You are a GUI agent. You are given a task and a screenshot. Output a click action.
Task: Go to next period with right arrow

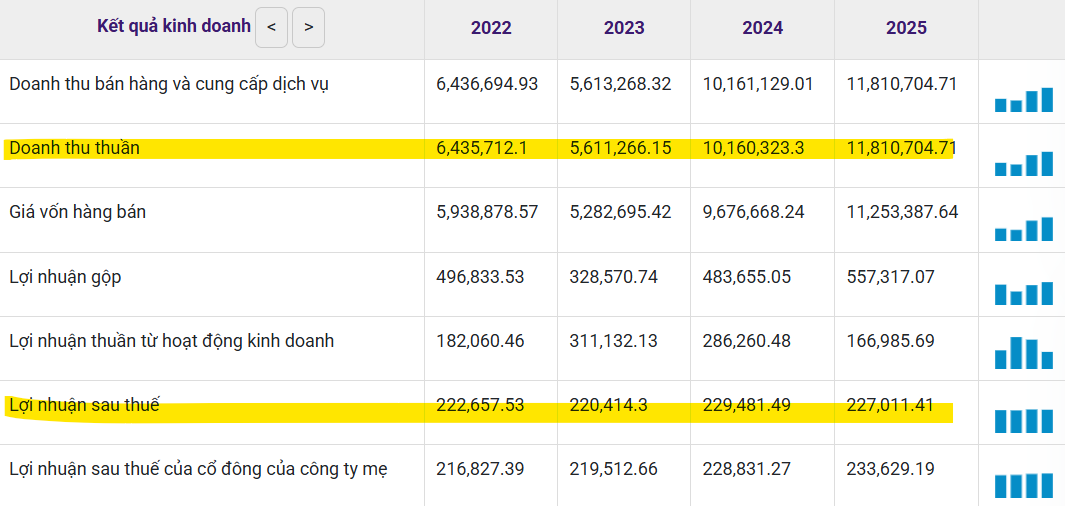pos(308,27)
